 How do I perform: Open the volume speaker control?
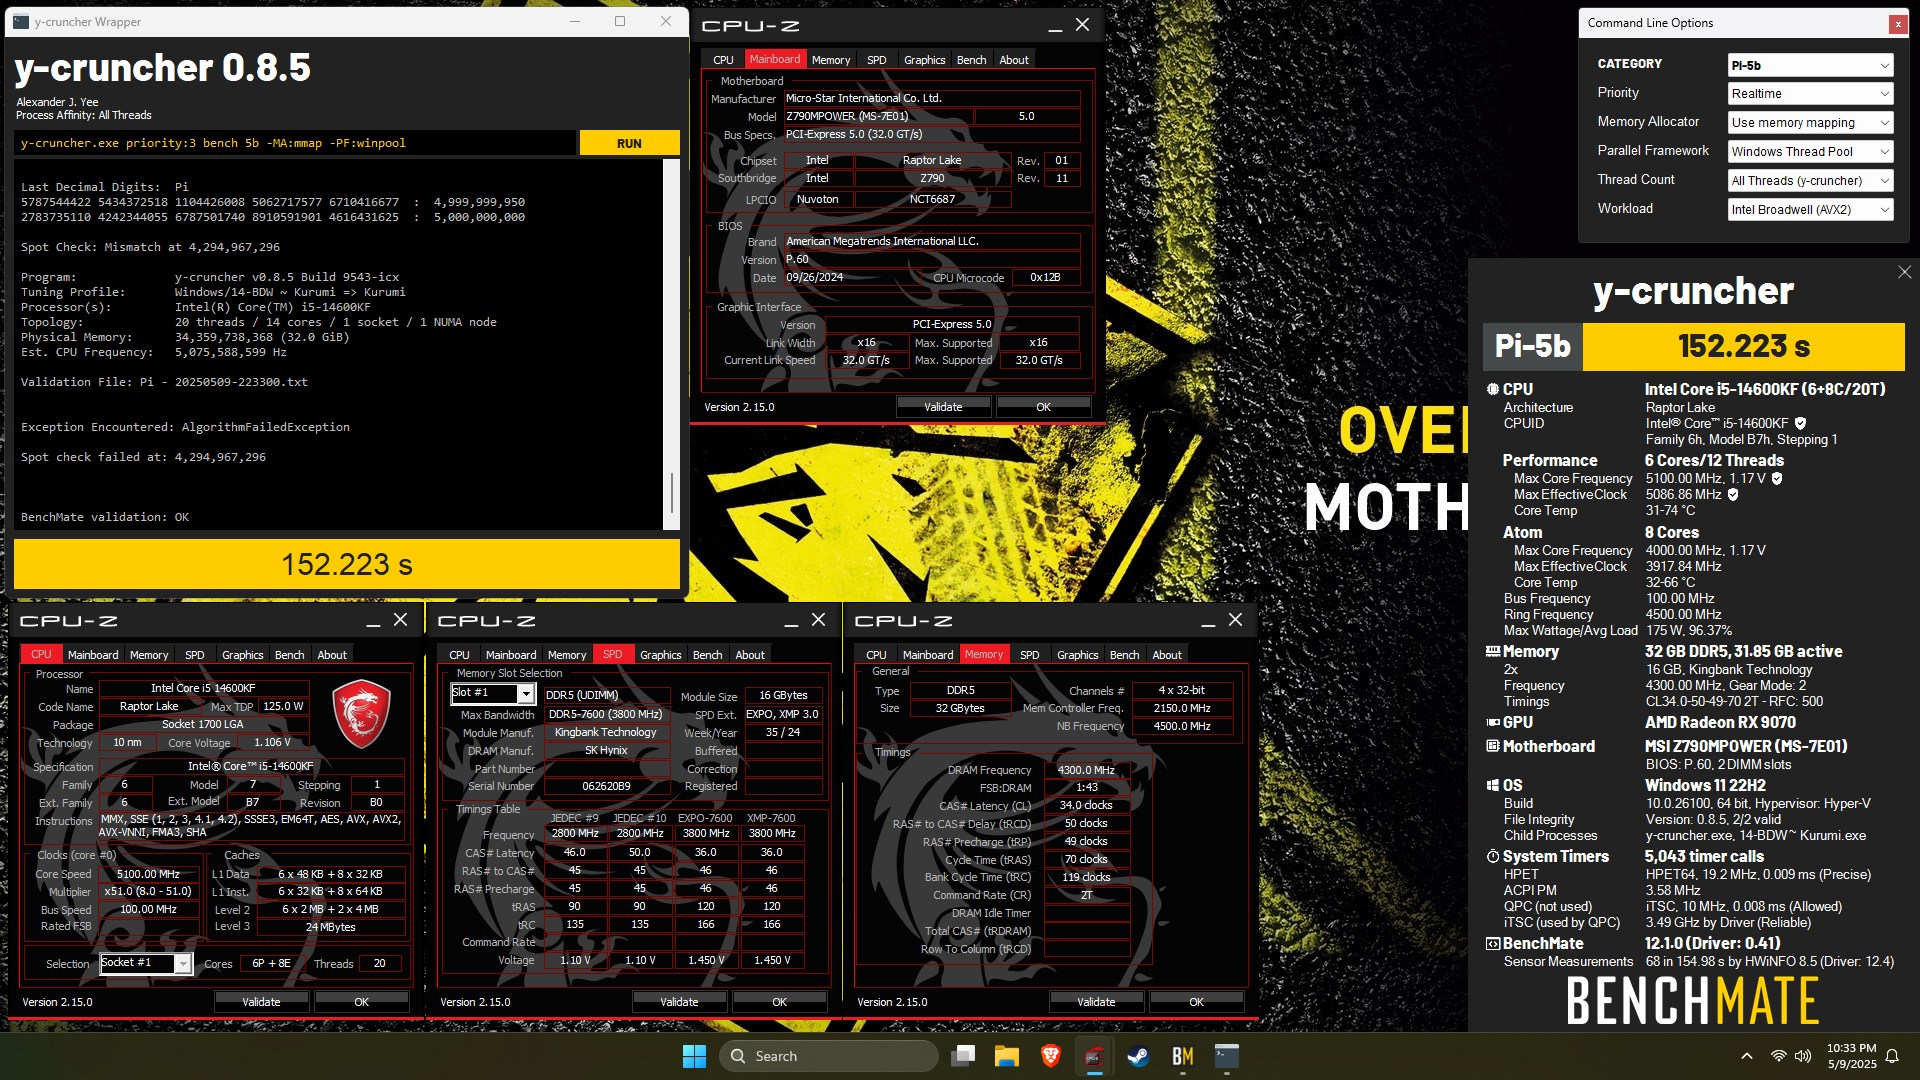(1803, 1056)
